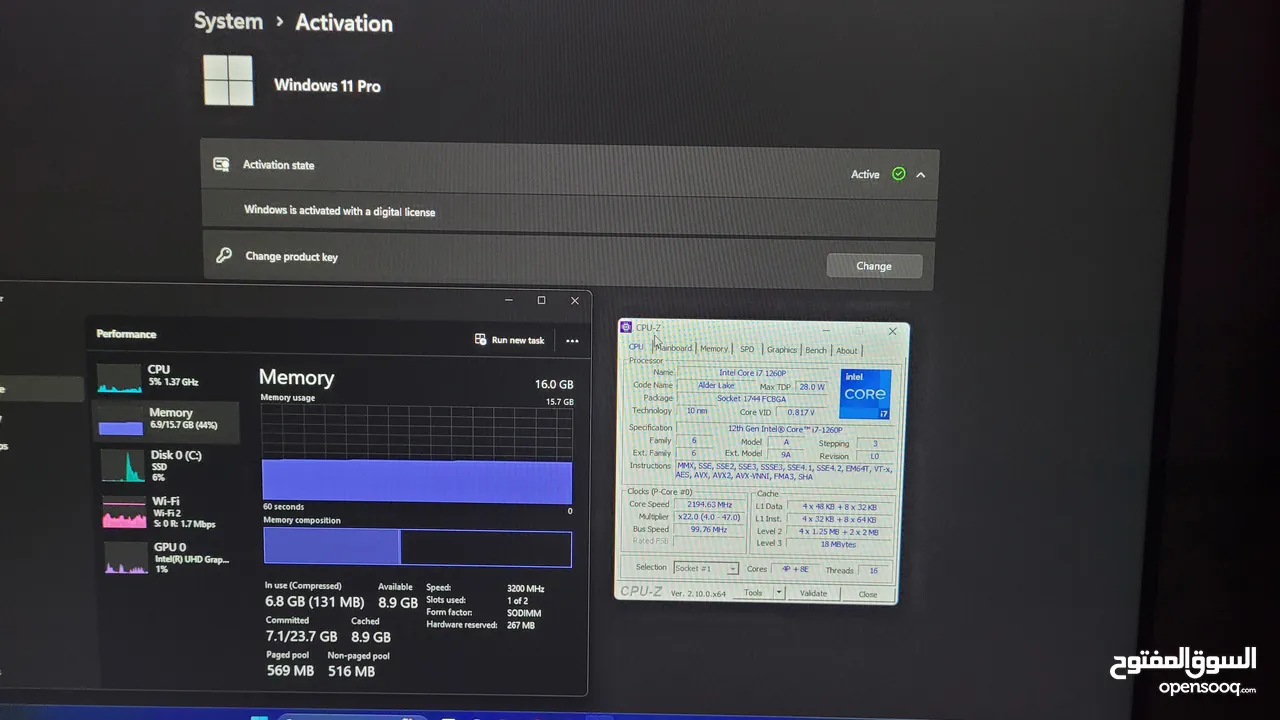This screenshot has height=720, width=1280.
Task: Click the 'x22.0 (4.0 - 47.0)' multiplier field
Action: click(x=709, y=517)
